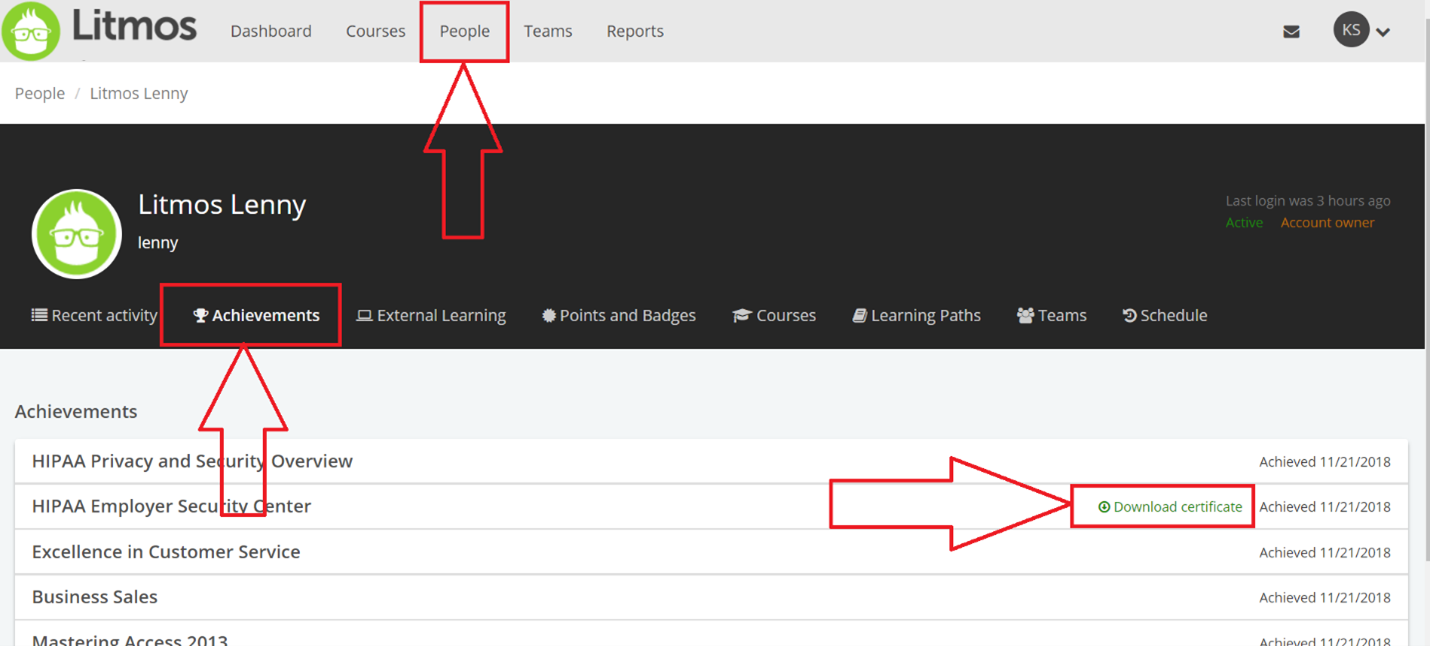Go to the Courses menu
The width and height of the screenshot is (1430, 646).
375,31
